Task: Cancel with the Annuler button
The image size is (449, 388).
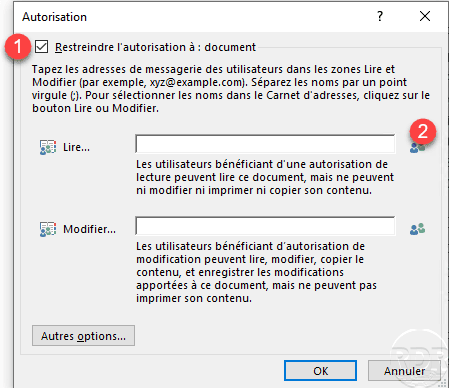Action: tap(404, 370)
